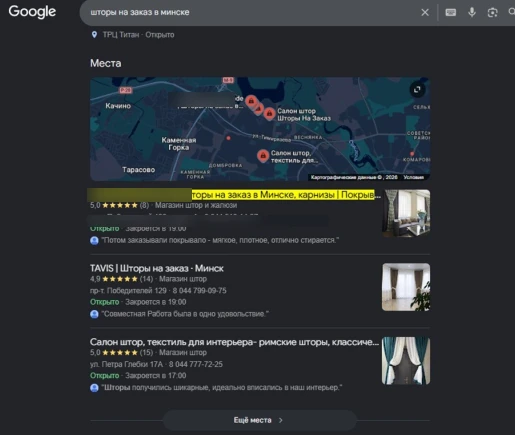The height and width of the screenshot is (435, 515).
Task: Click map label Качино
Action: pyautogui.click(x=118, y=106)
